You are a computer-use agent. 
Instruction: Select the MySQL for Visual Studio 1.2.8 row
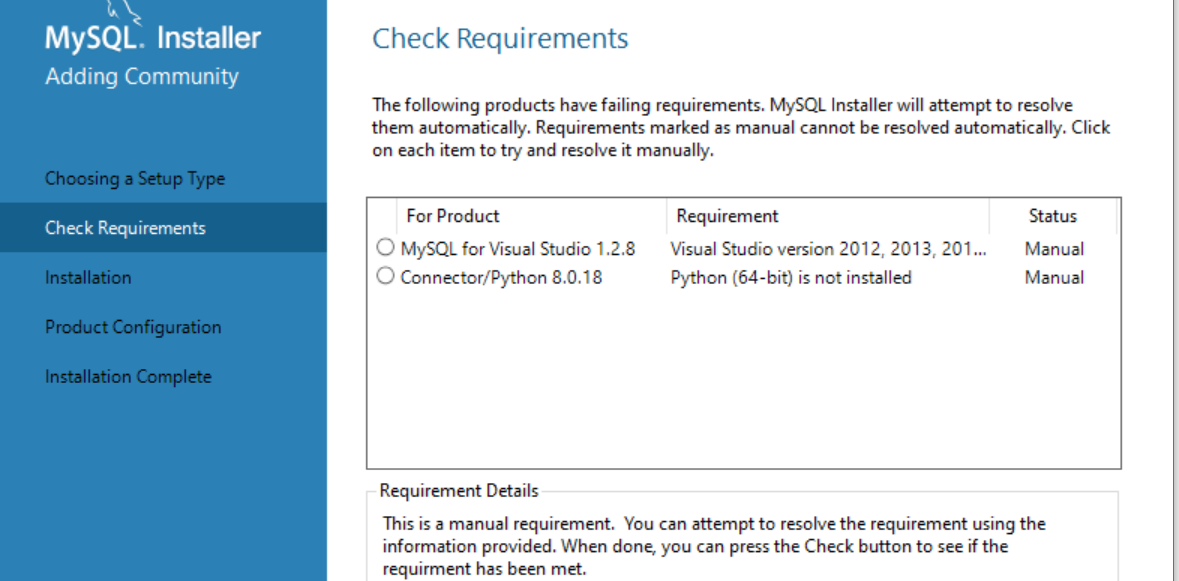click(x=518, y=248)
